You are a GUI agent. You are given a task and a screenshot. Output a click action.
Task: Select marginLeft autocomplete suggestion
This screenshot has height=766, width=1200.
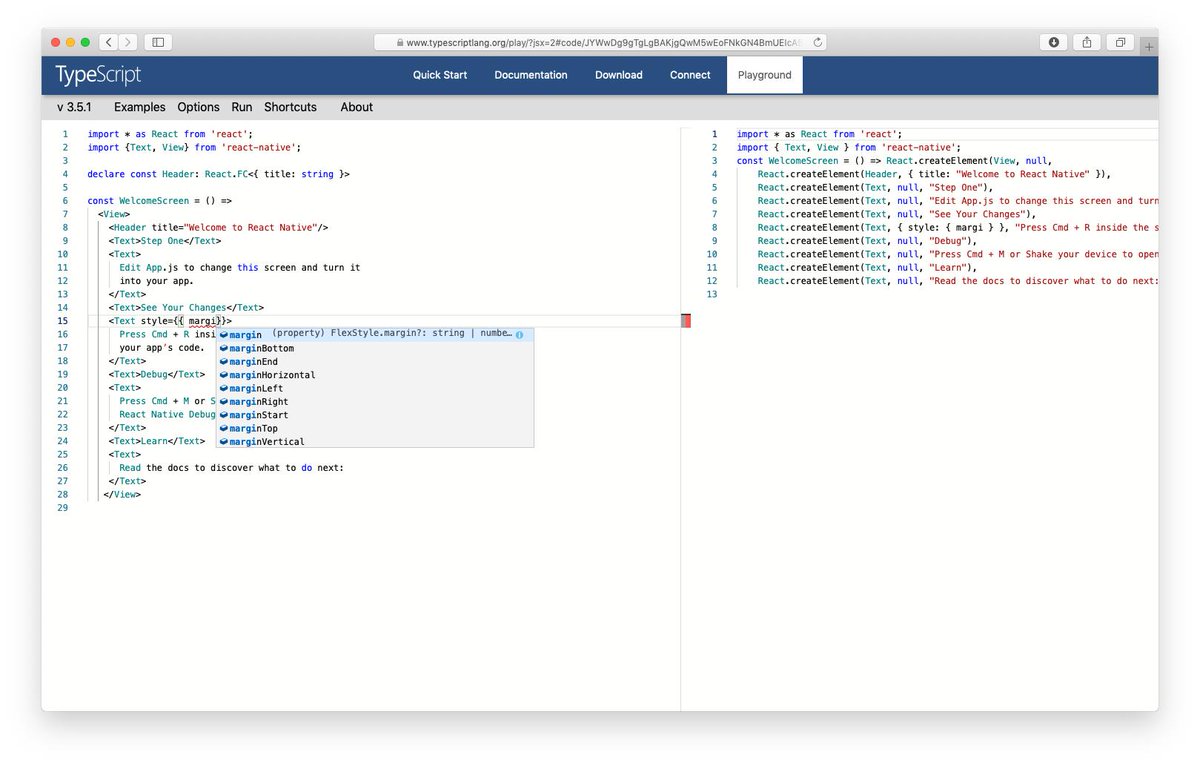[x=375, y=388]
